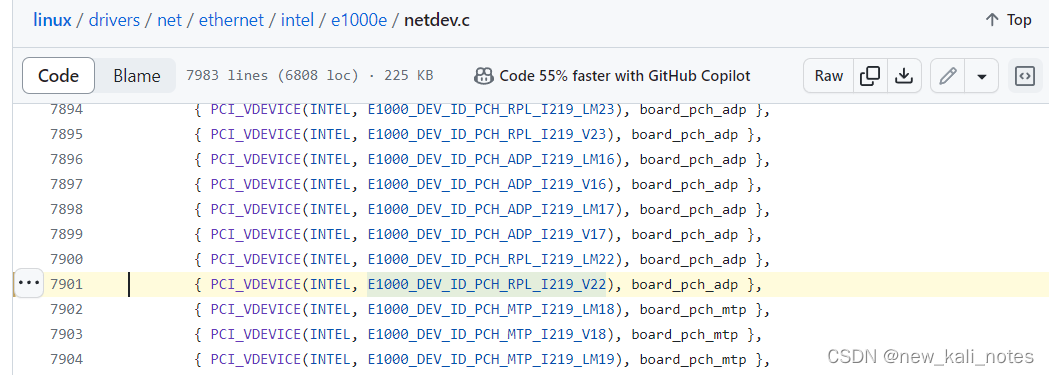Image resolution: width=1049 pixels, height=375 pixels.
Task: Switch to Code view tab
Action: 58,76
